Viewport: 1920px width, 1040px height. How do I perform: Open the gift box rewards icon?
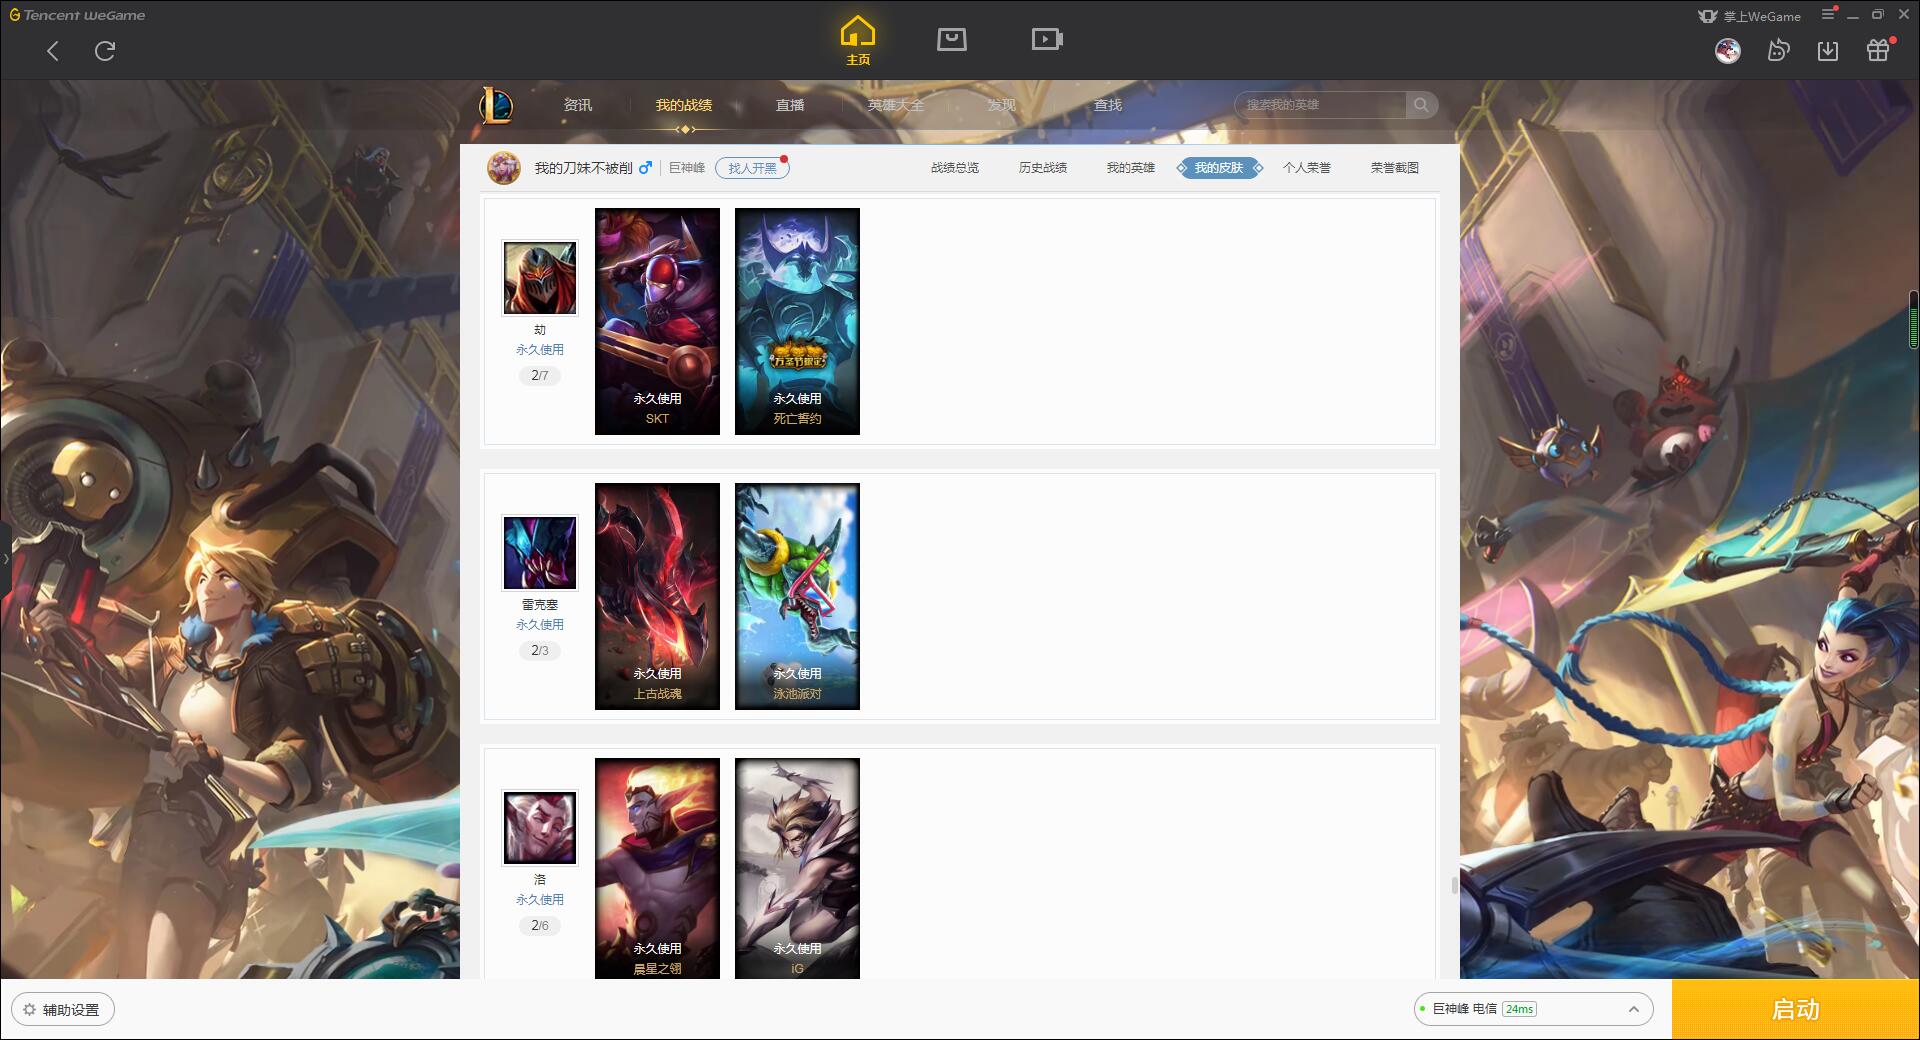pos(1878,51)
